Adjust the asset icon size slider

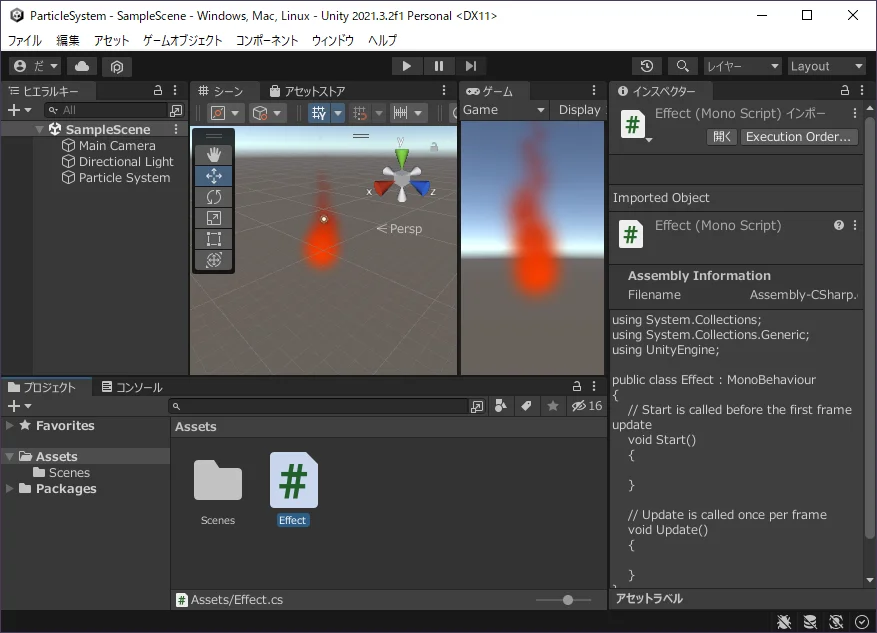coord(563,600)
